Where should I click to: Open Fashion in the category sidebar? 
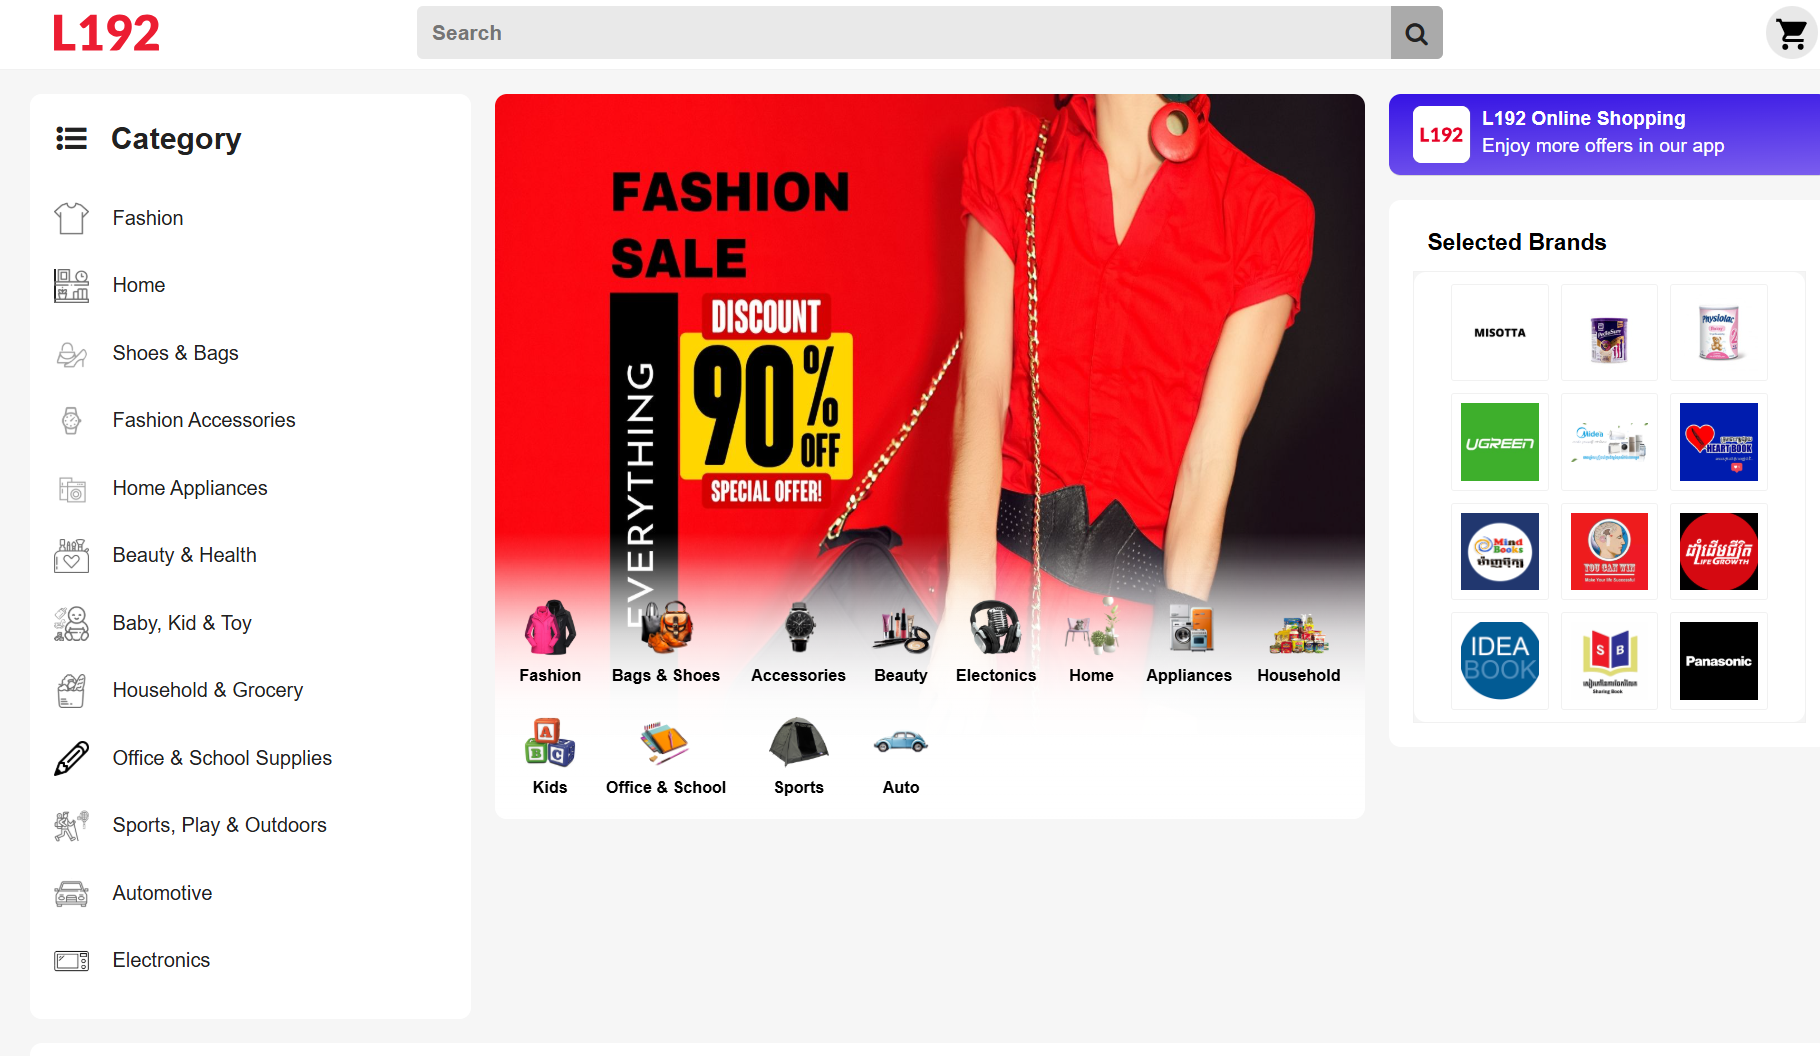[148, 218]
